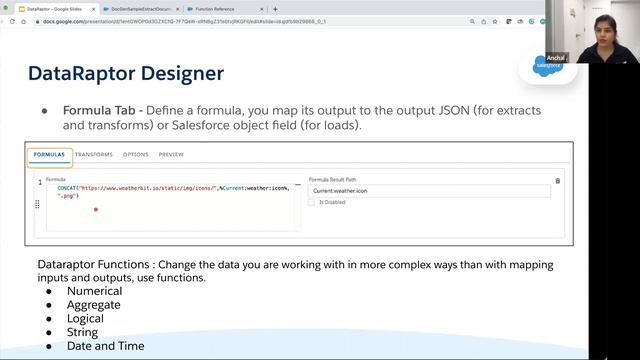
Task: Select the Aggregate bullet item
Action: tap(94, 305)
